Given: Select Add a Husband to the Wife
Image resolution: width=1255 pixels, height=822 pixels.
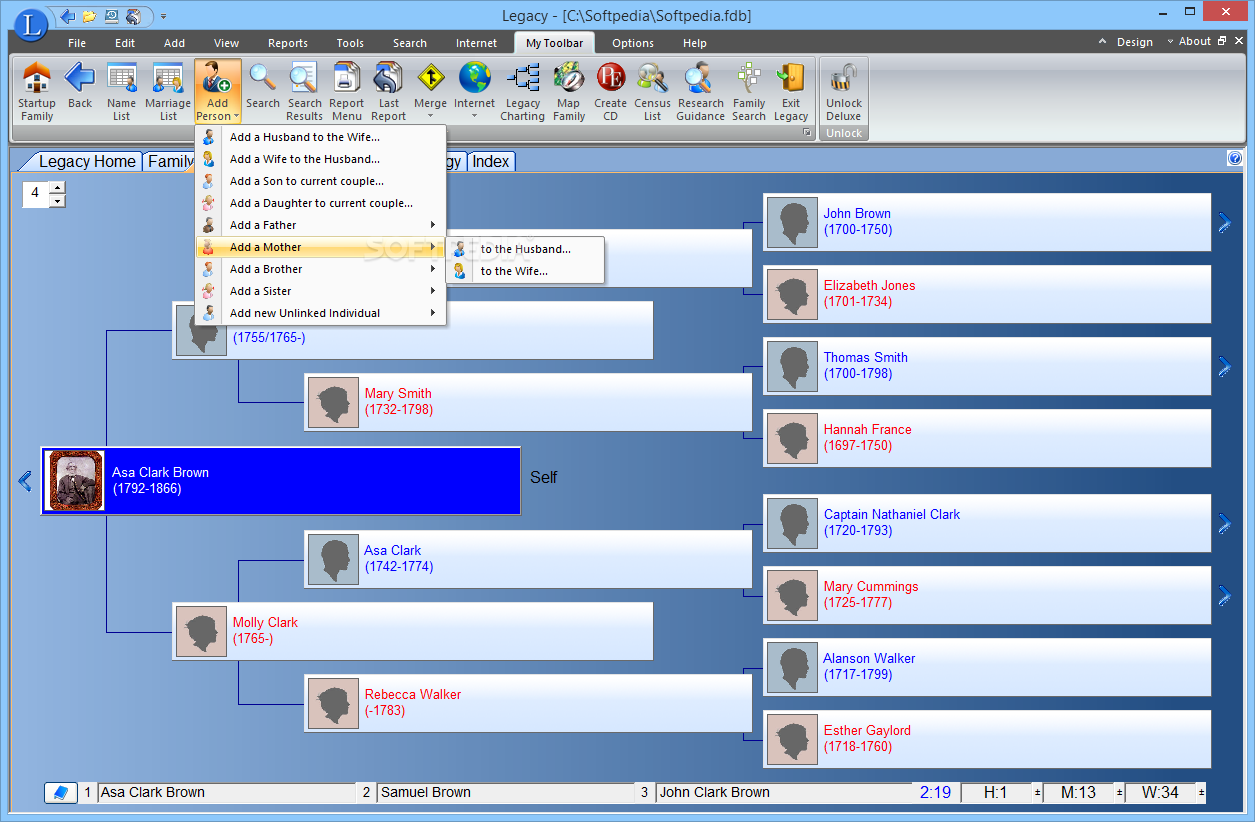Looking at the screenshot, I should click(x=320, y=137).
